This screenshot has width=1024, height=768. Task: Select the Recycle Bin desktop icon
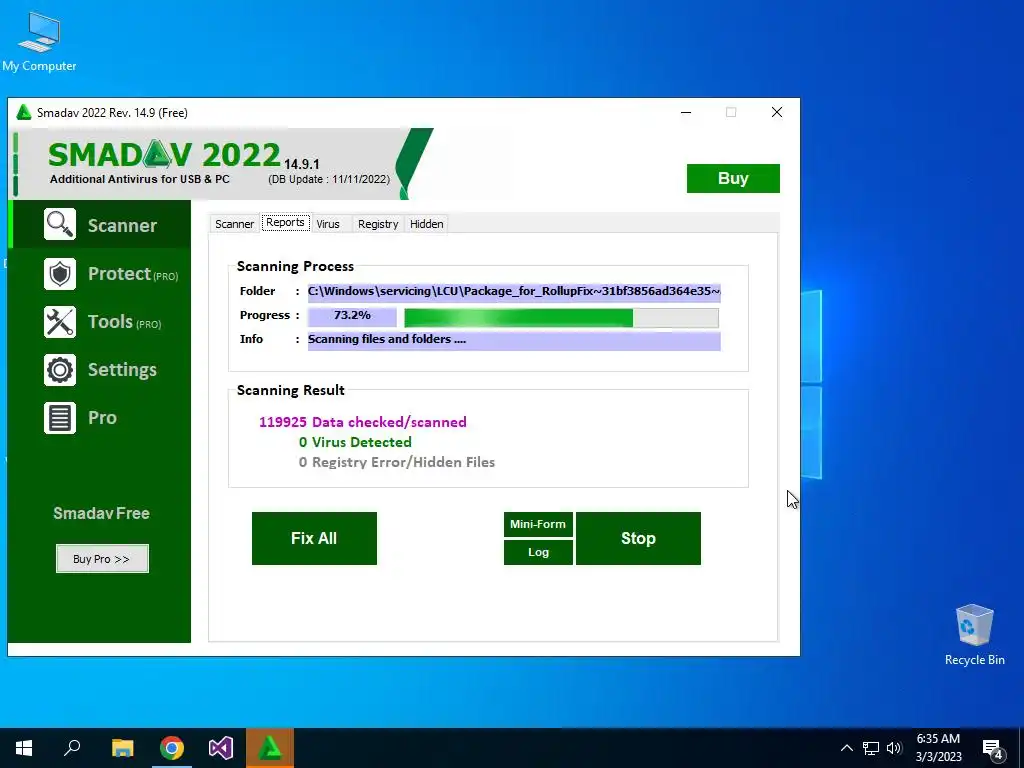tap(974, 634)
